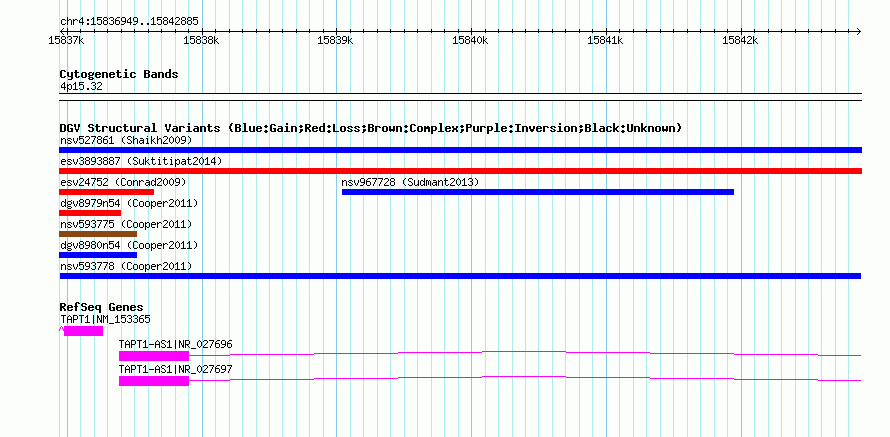Click the nsv527861 (Shaikh2009) blue gain bar
This screenshot has width=890, height=437.
click(460, 150)
